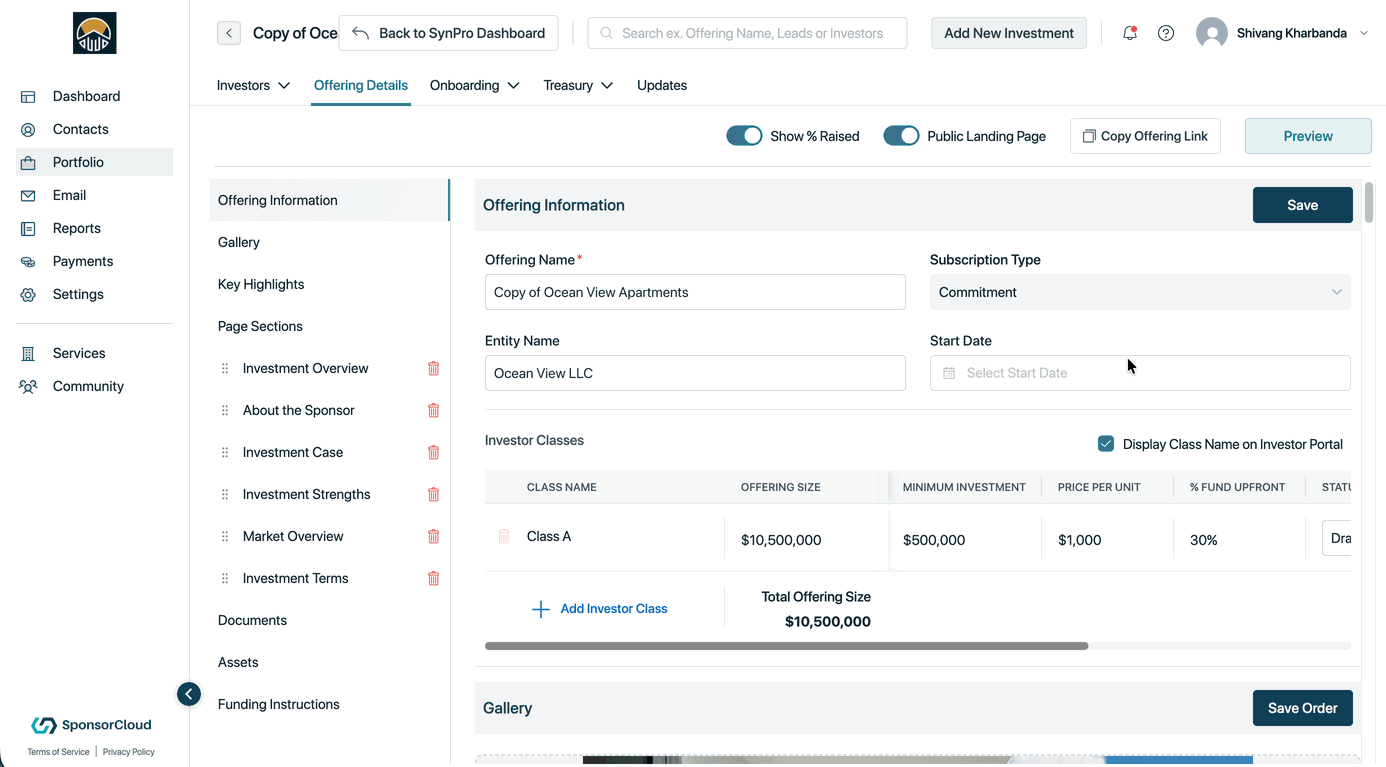Click the Community people icon
Viewport: 1386px width, 767px height.
28,387
